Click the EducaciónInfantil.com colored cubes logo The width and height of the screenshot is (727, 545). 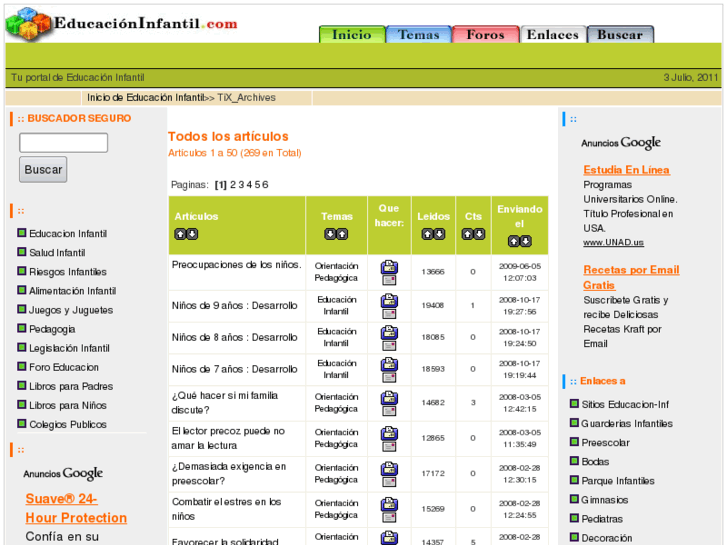(28, 24)
